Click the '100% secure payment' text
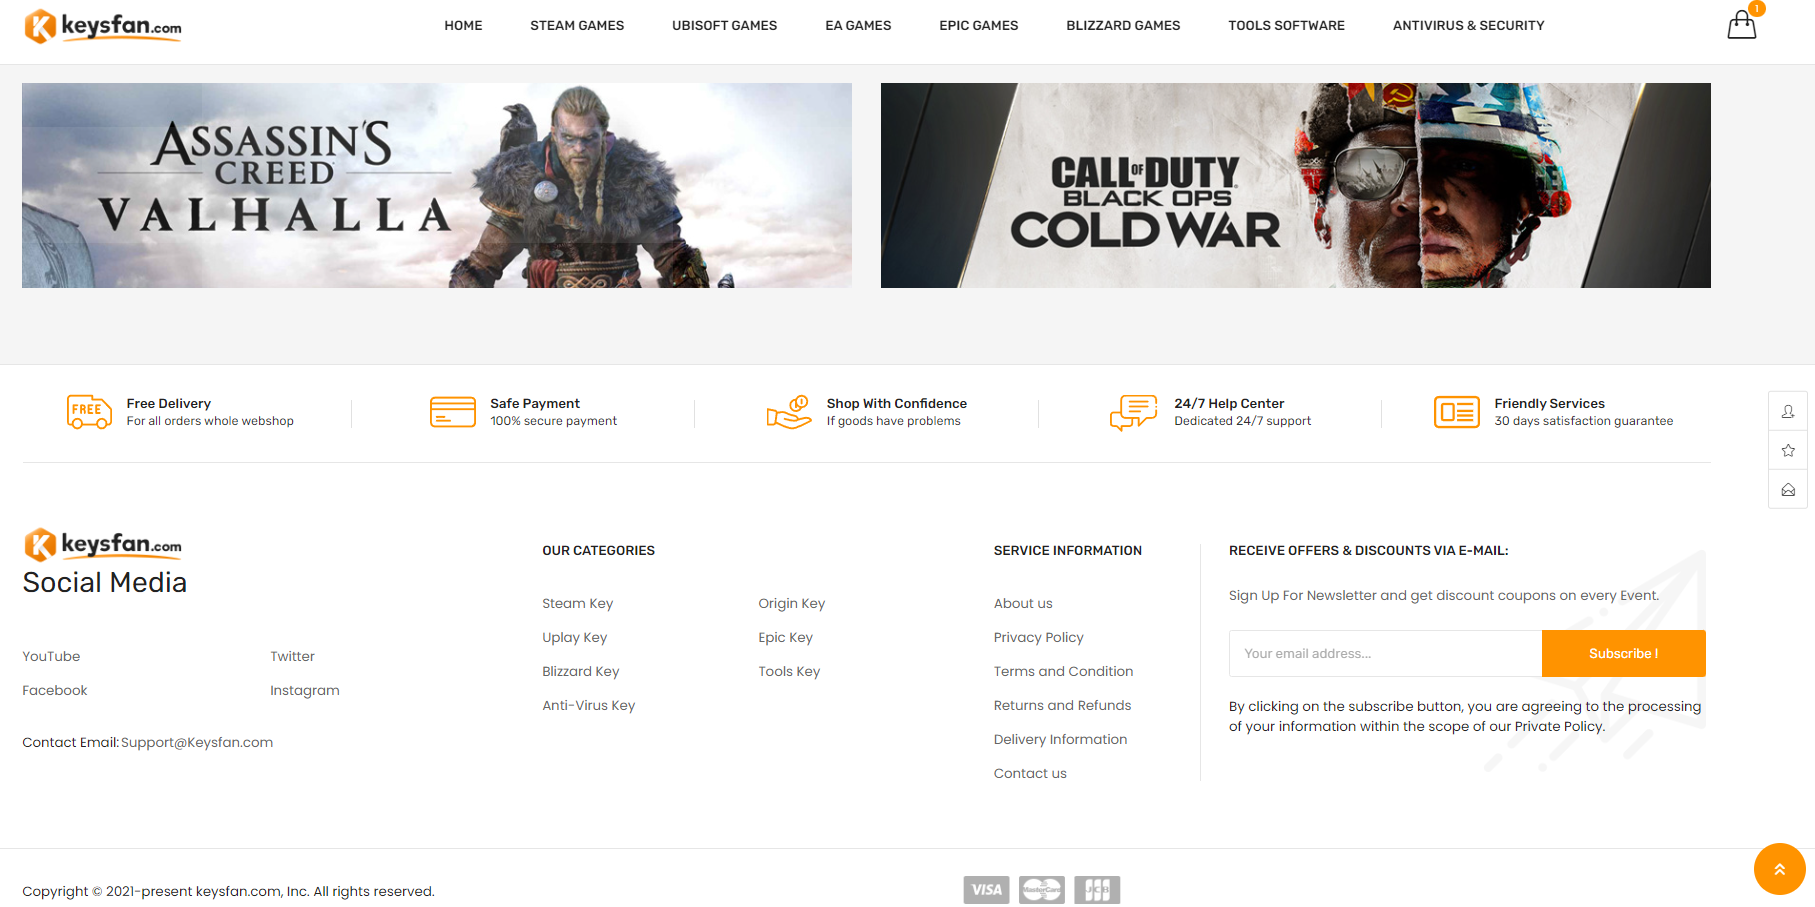Image resolution: width=1815 pixels, height=907 pixels. click(x=554, y=422)
